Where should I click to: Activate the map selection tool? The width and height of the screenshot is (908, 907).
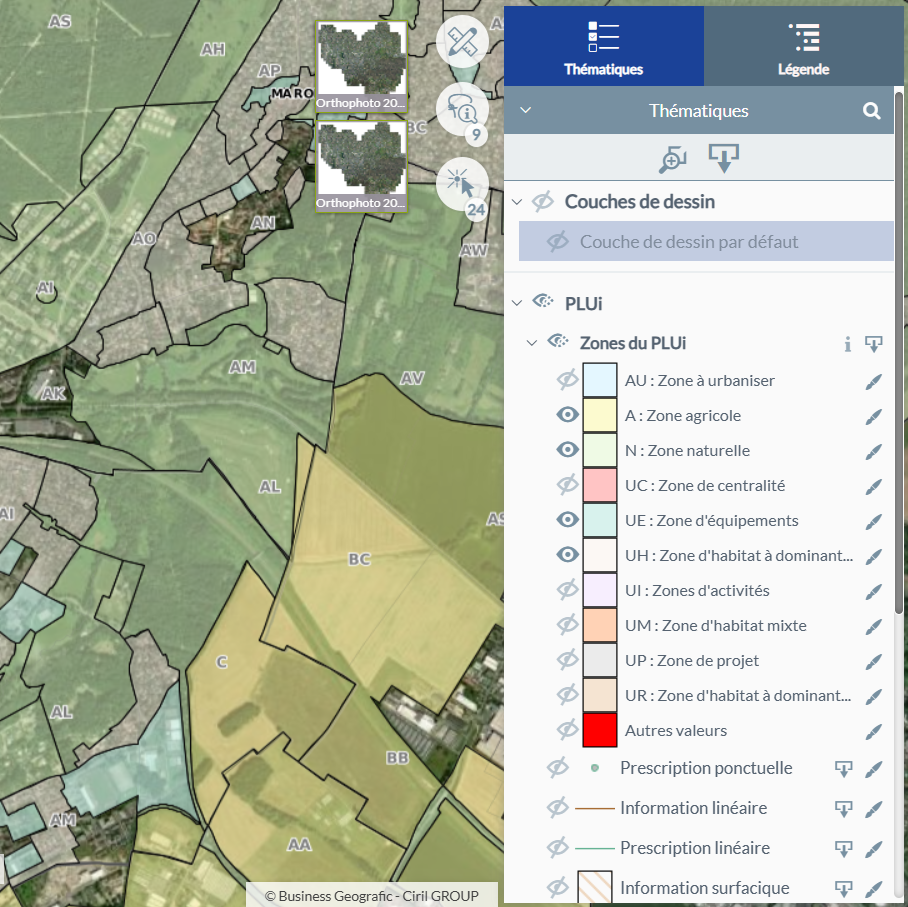(x=461, y=183)
